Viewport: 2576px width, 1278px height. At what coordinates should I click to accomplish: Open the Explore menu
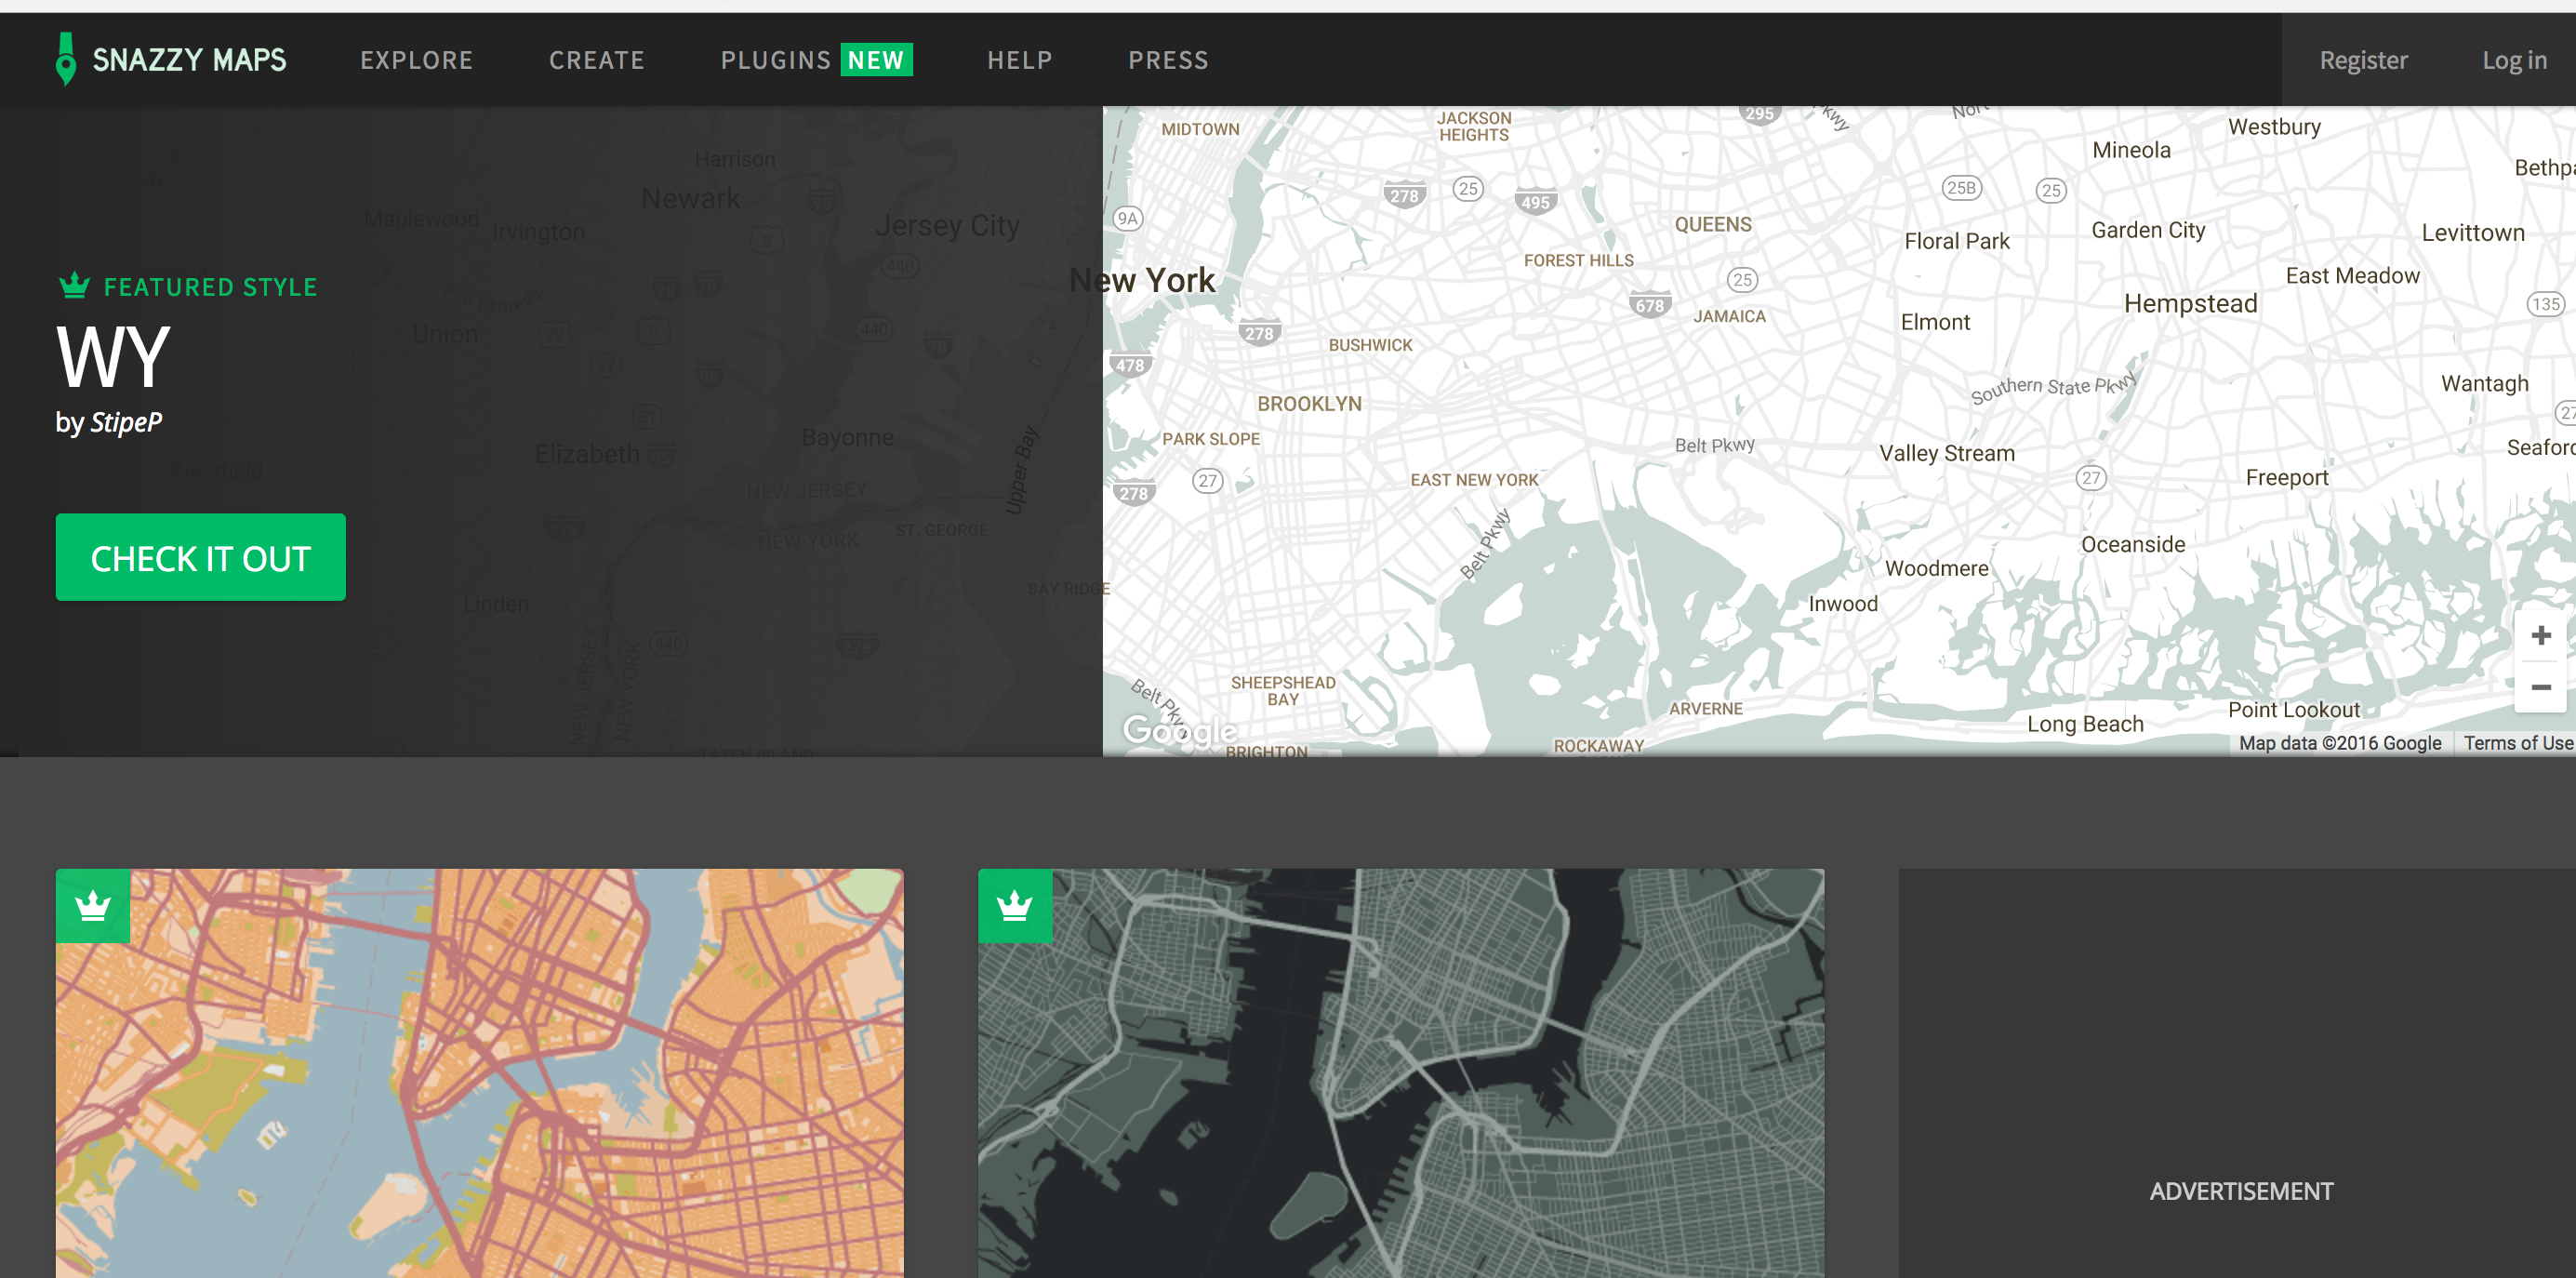tap(416, 60)
